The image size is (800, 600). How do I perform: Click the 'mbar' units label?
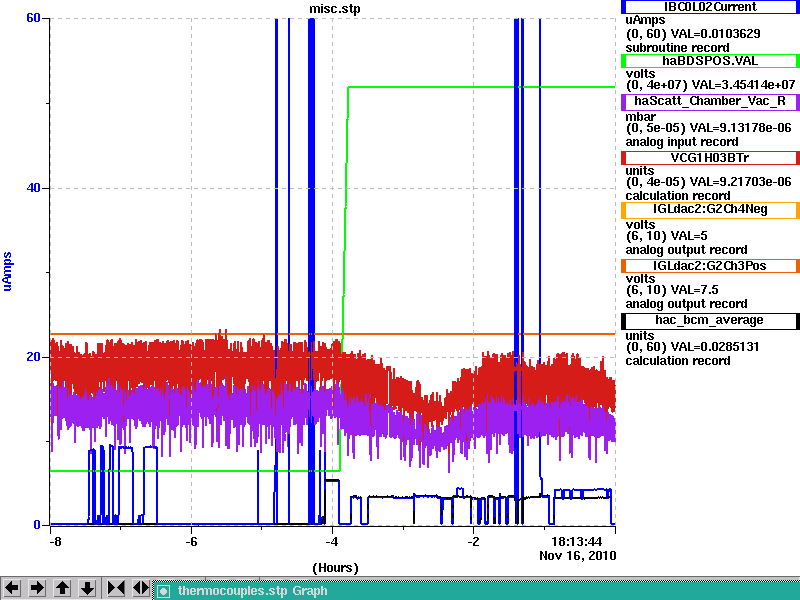pos(640,117)
